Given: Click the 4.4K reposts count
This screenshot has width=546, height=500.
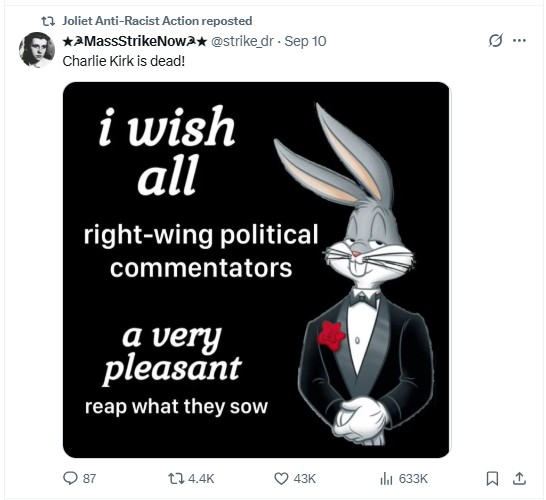Looking at the screenshot, I should tap(201, 479).
